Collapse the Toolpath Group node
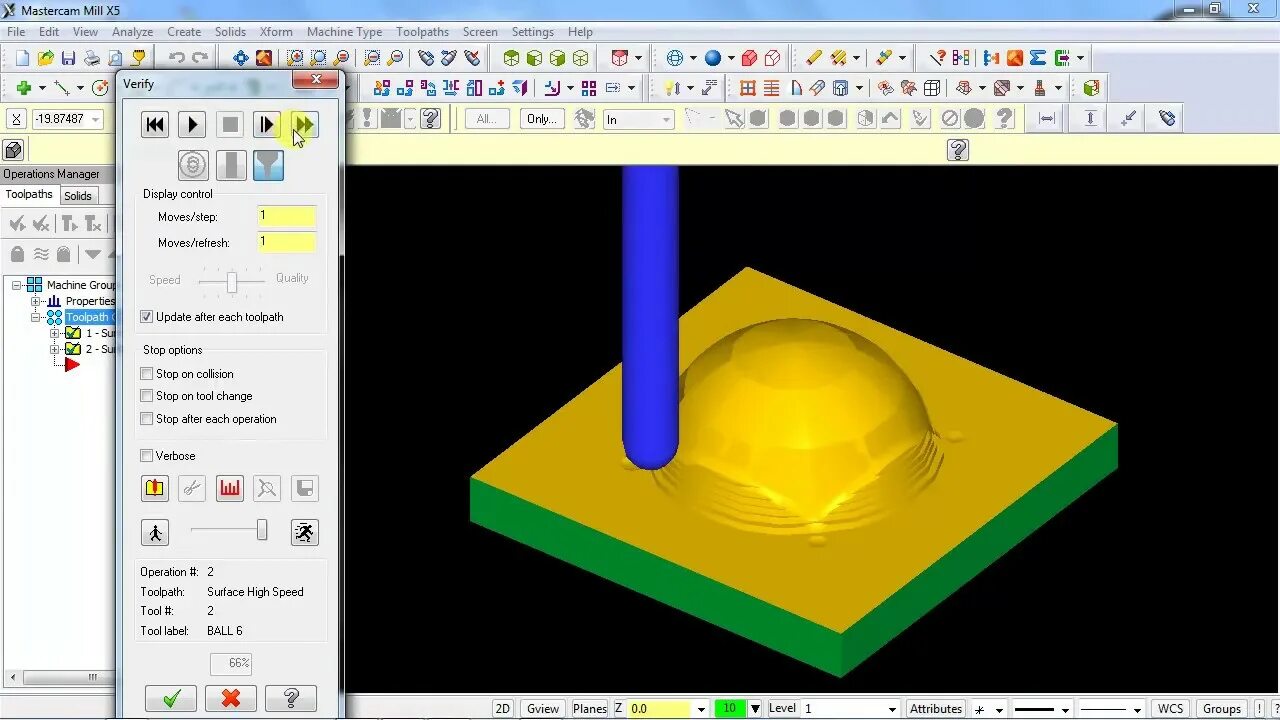This screenshot has width=1280, height=720. point(36,317)
